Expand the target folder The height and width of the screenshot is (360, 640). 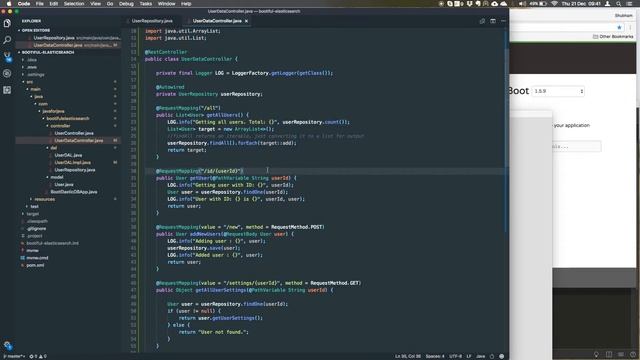click(x=33, y=214)
